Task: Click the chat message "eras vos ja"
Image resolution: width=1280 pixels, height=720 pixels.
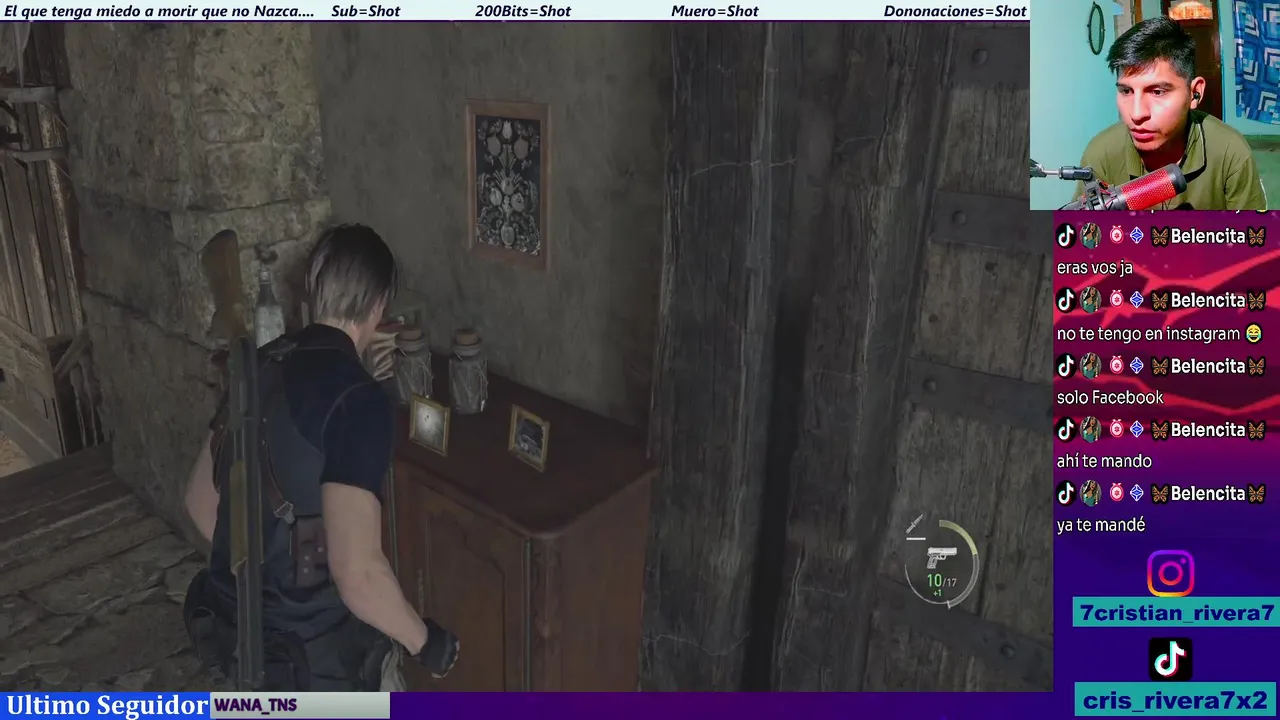Action: [1095, 268]
